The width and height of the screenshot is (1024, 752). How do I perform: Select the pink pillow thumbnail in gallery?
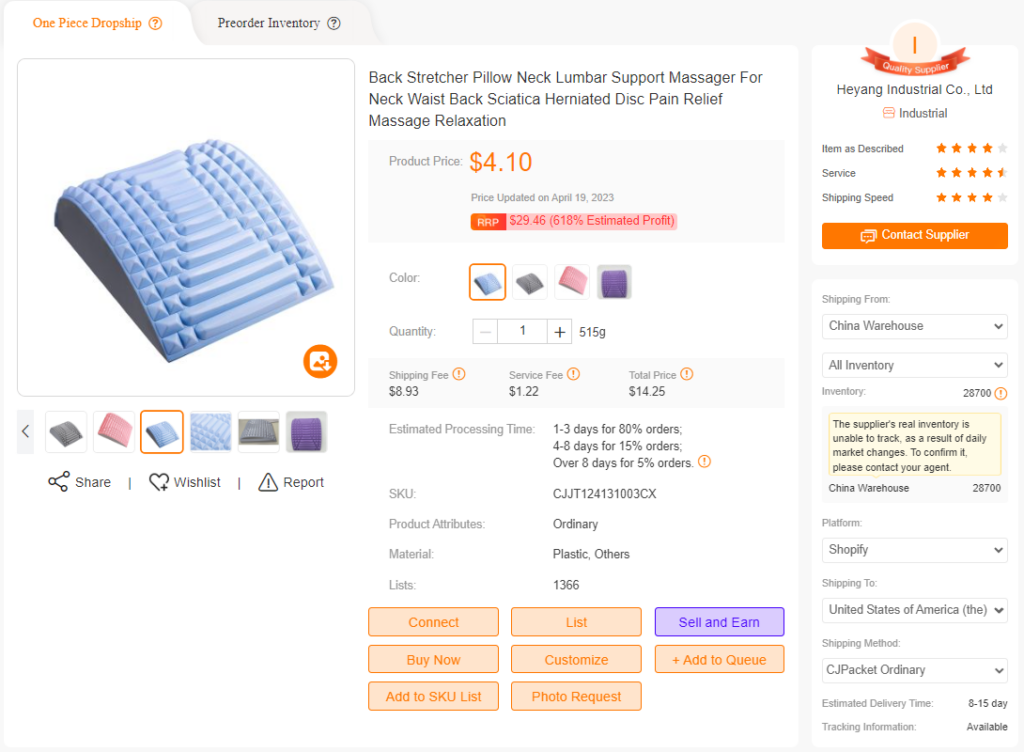114,431
